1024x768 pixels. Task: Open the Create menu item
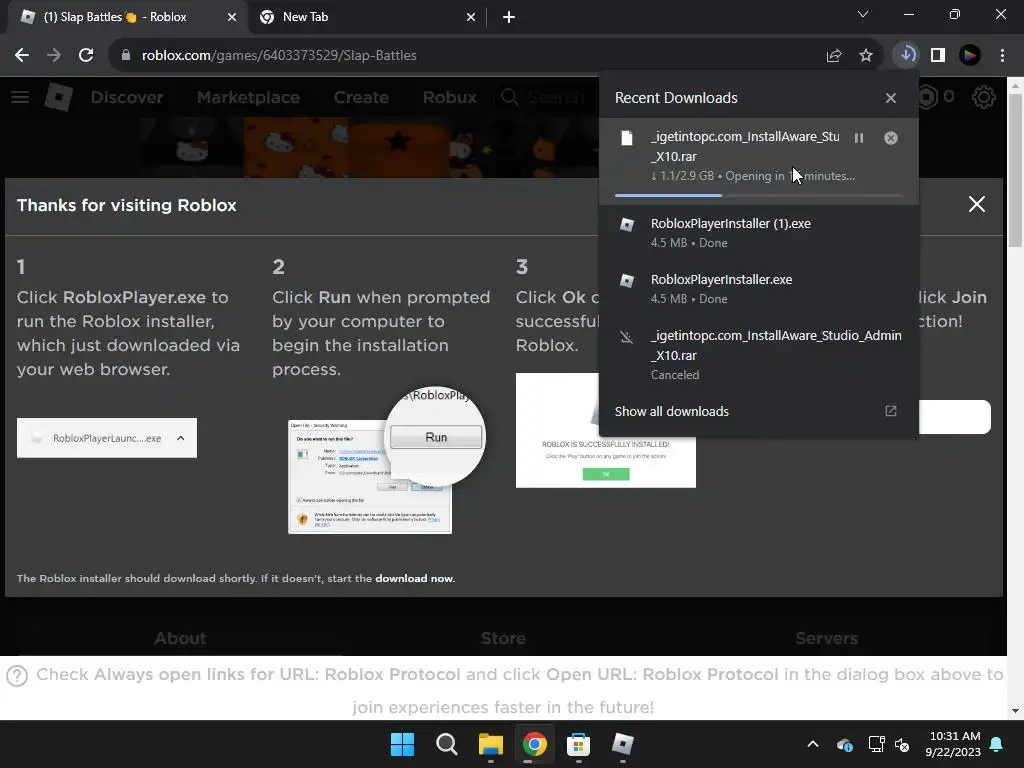point(361,97)
